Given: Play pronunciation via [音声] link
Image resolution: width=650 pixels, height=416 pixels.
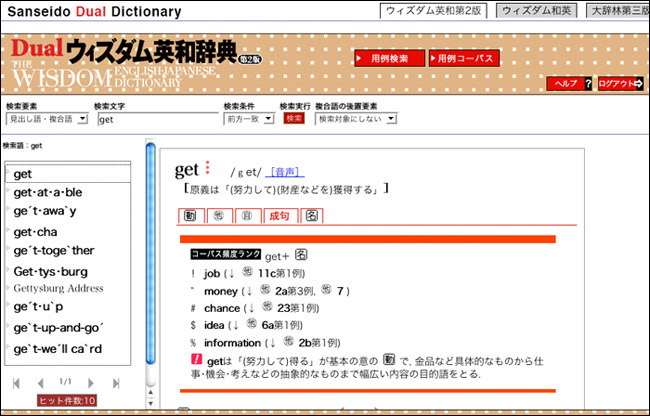Looking at the screenshot, I should click(x=285, y=172).
